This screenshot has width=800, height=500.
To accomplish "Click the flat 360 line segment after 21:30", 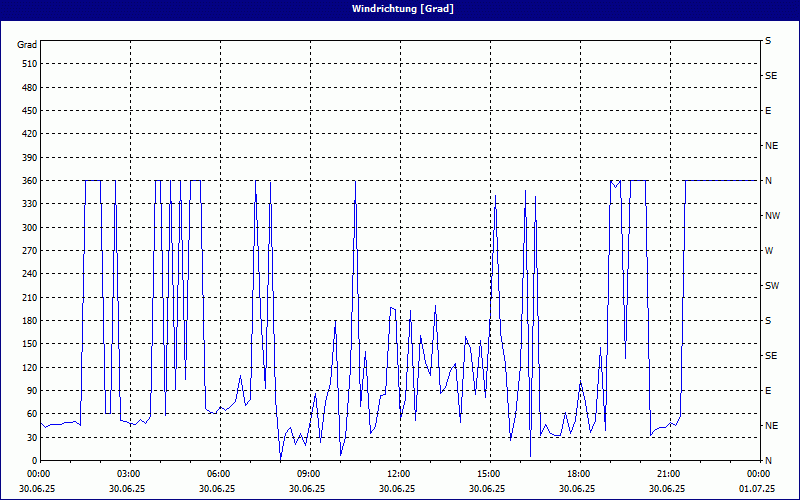I will click(x=720, y=180).
